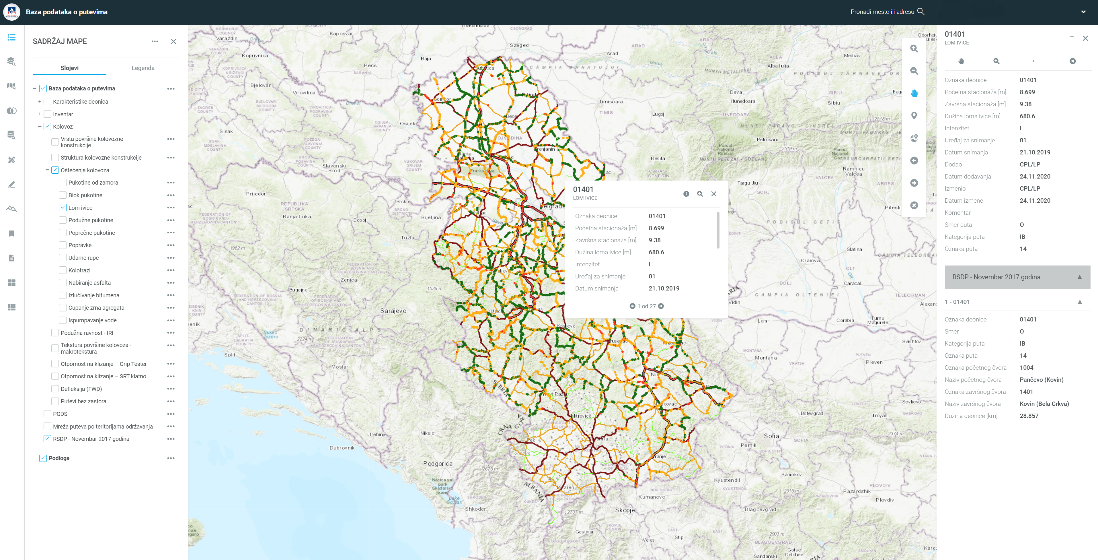Click magnifier icon in right details panel
This screenshot has width=1098, height=560.
(996, 62)
